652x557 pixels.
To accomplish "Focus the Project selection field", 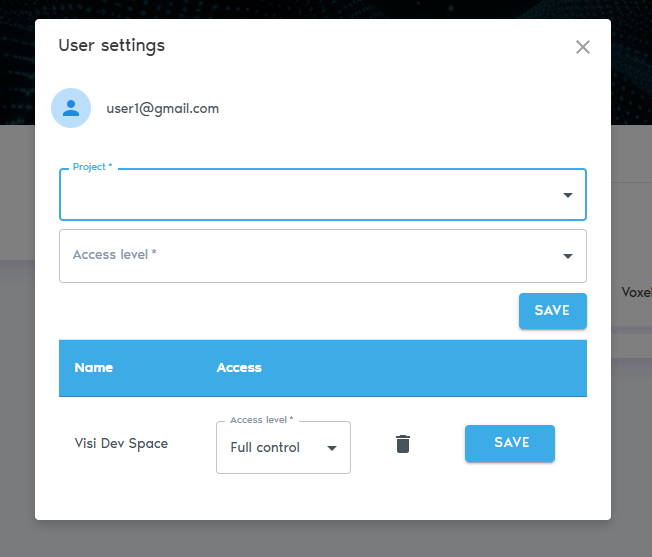I will tap(310, 195).
